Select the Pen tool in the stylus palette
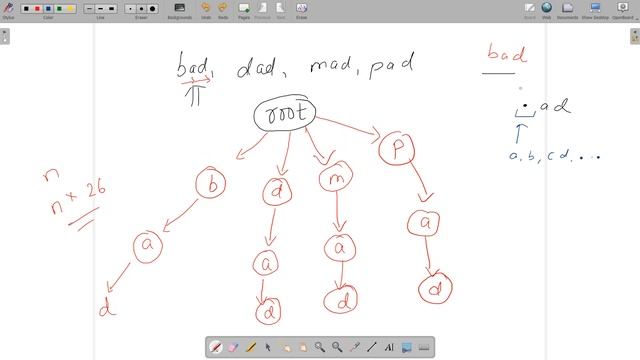640x360 pixels. tap(216, 347)
